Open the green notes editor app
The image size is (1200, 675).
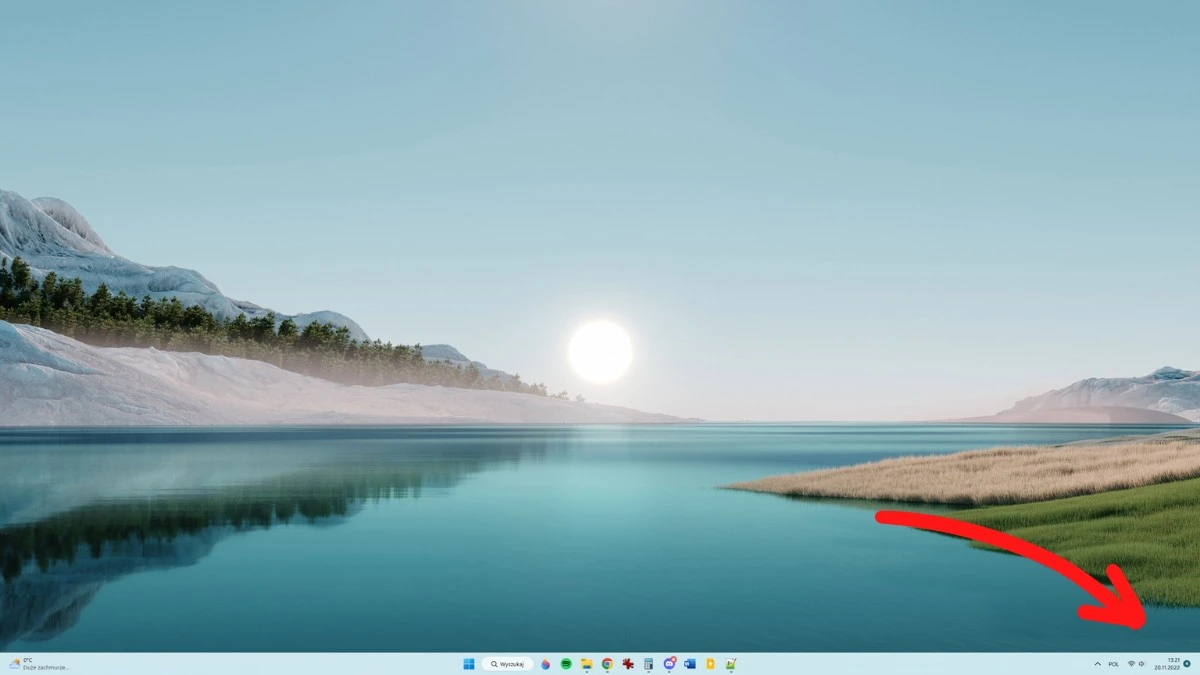[731, 664]
